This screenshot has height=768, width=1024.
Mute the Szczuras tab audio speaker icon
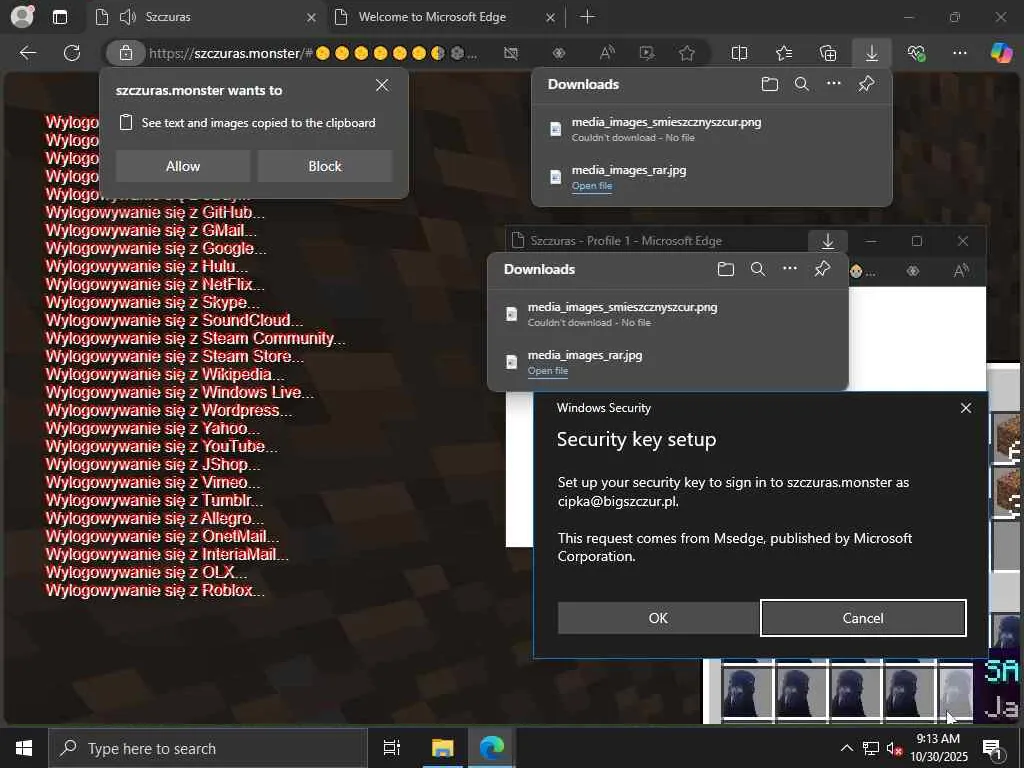coord(127,17)
